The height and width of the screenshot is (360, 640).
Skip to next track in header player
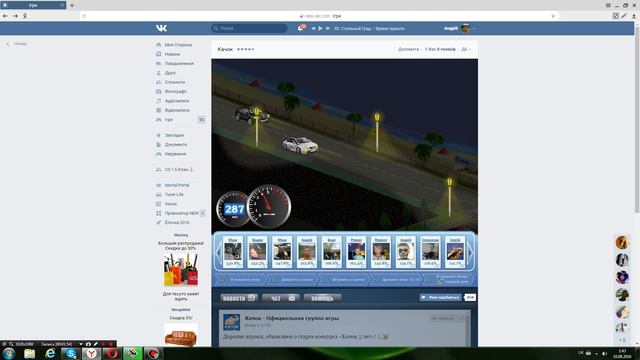pyautogui.click(x=327, y=29)
